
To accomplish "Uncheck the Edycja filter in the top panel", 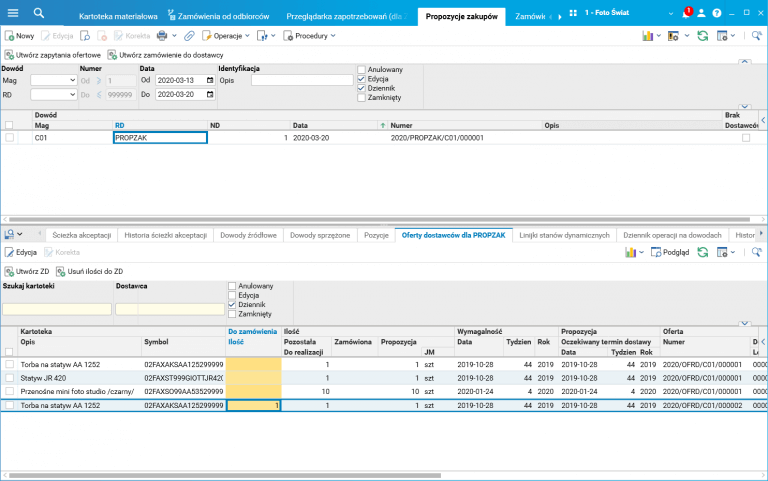I will tap(361, 78).
